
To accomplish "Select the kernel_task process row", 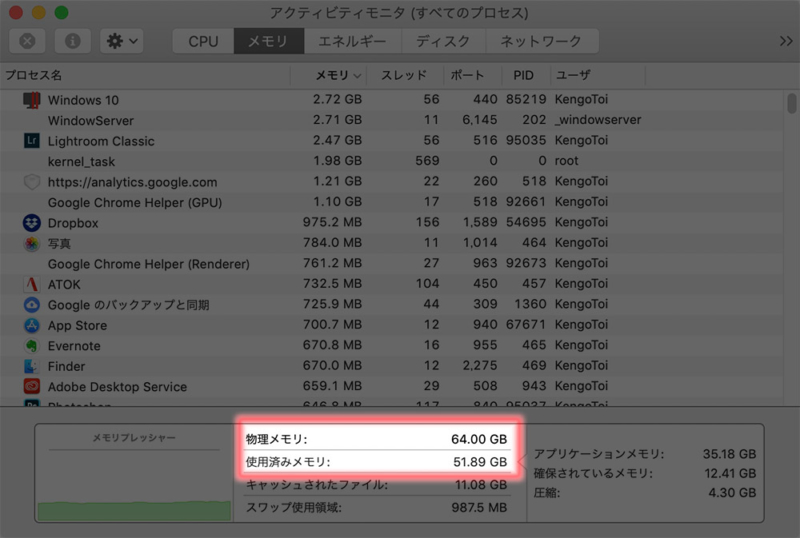I will coord(391,161).
